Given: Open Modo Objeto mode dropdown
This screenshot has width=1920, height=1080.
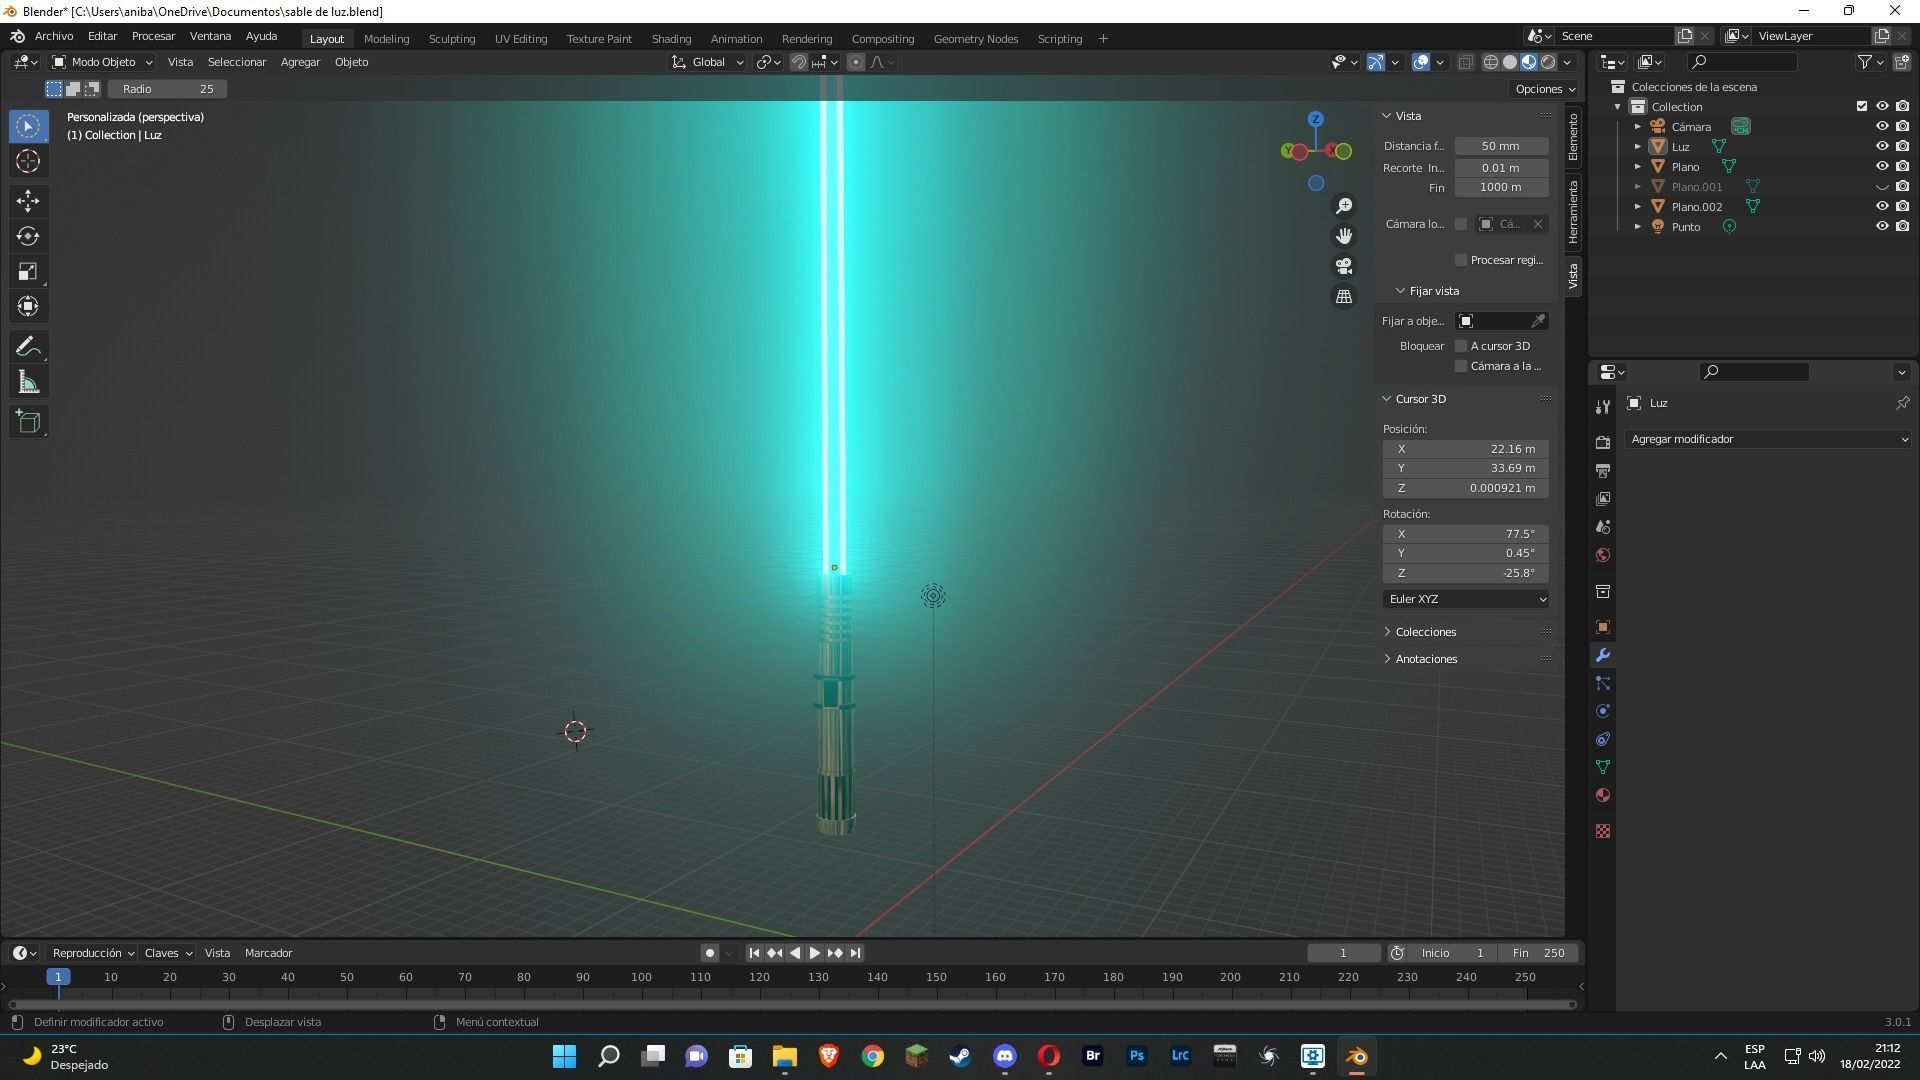Looking at the screenshot, I should [x=102, y=62].
